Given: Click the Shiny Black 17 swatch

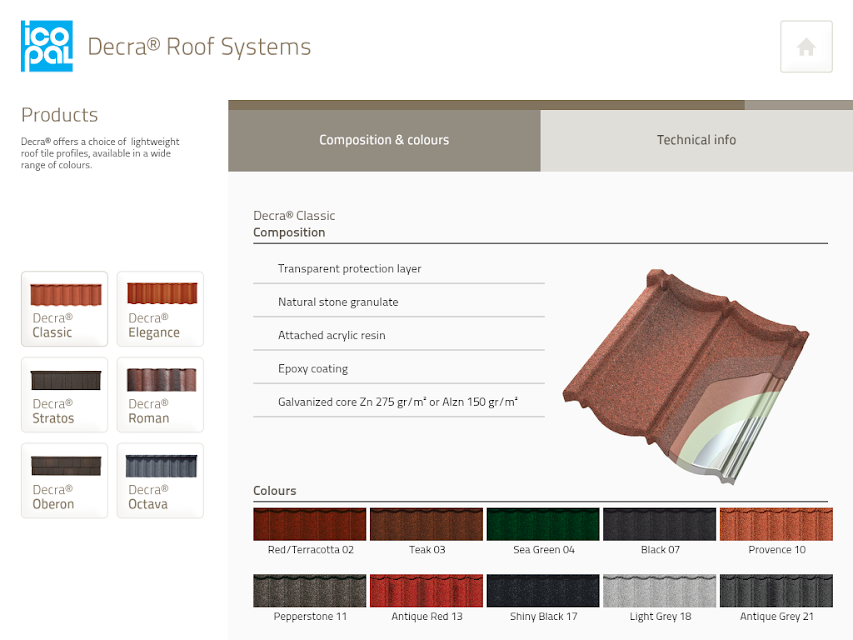Looking at the screenshot, I should point(543,590).
